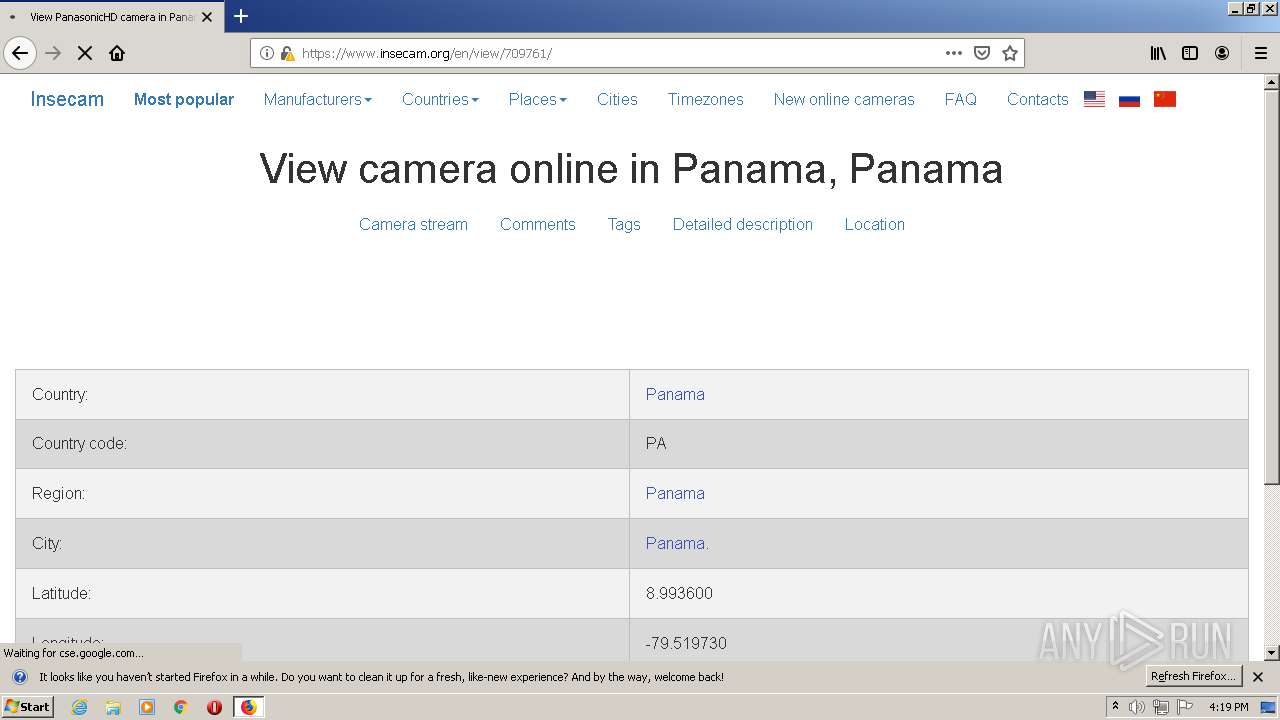Screen dimensions: 1280x720
Task: Toggle the sidebars icon in toolbar
Action: point(1190,53)
